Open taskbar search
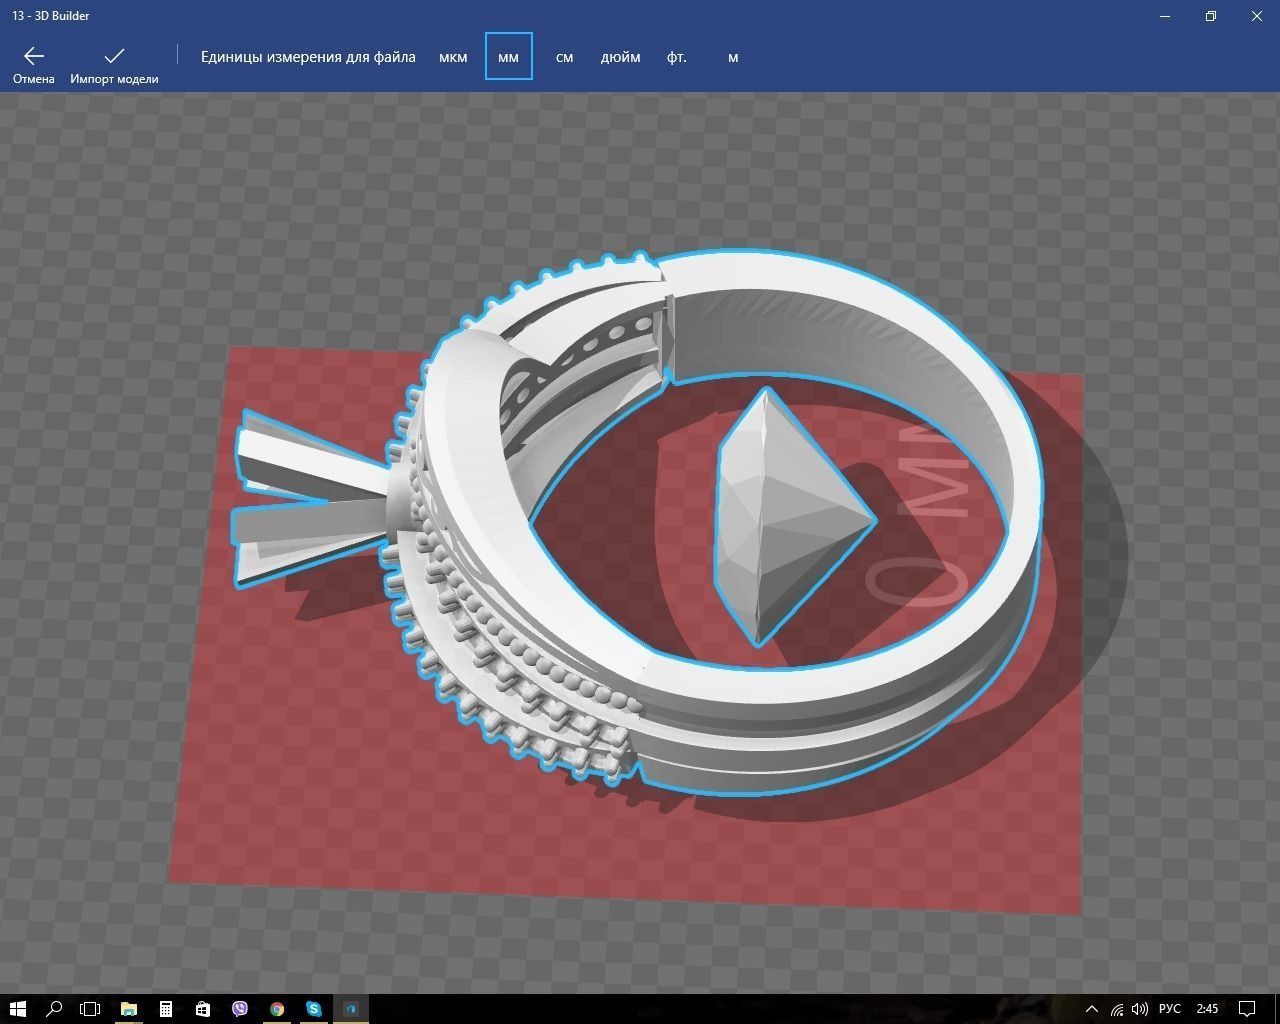 click(54, 1009)
